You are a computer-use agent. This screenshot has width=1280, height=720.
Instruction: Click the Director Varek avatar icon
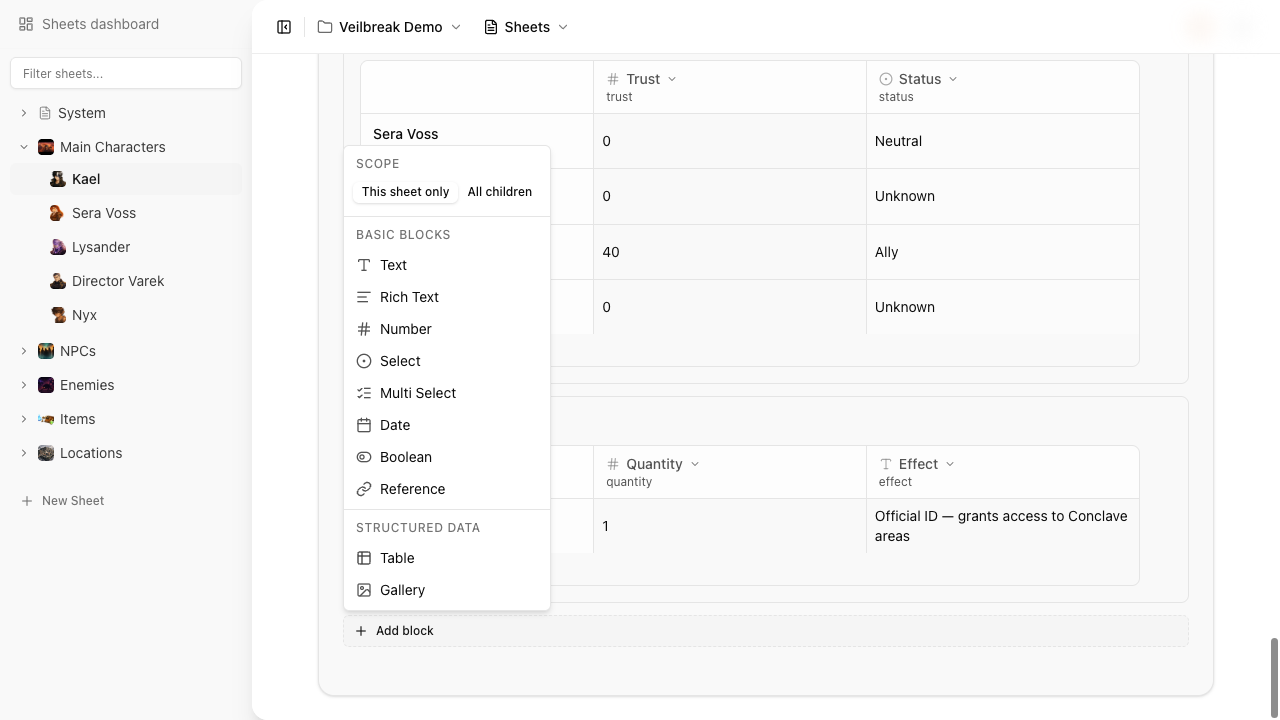tap(58, 281)
